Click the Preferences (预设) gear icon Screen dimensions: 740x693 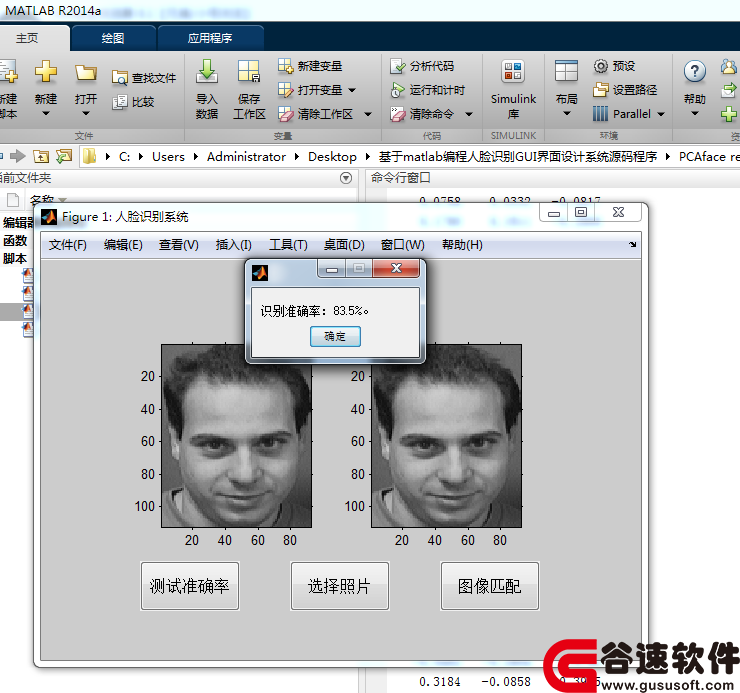coord(601,66)
